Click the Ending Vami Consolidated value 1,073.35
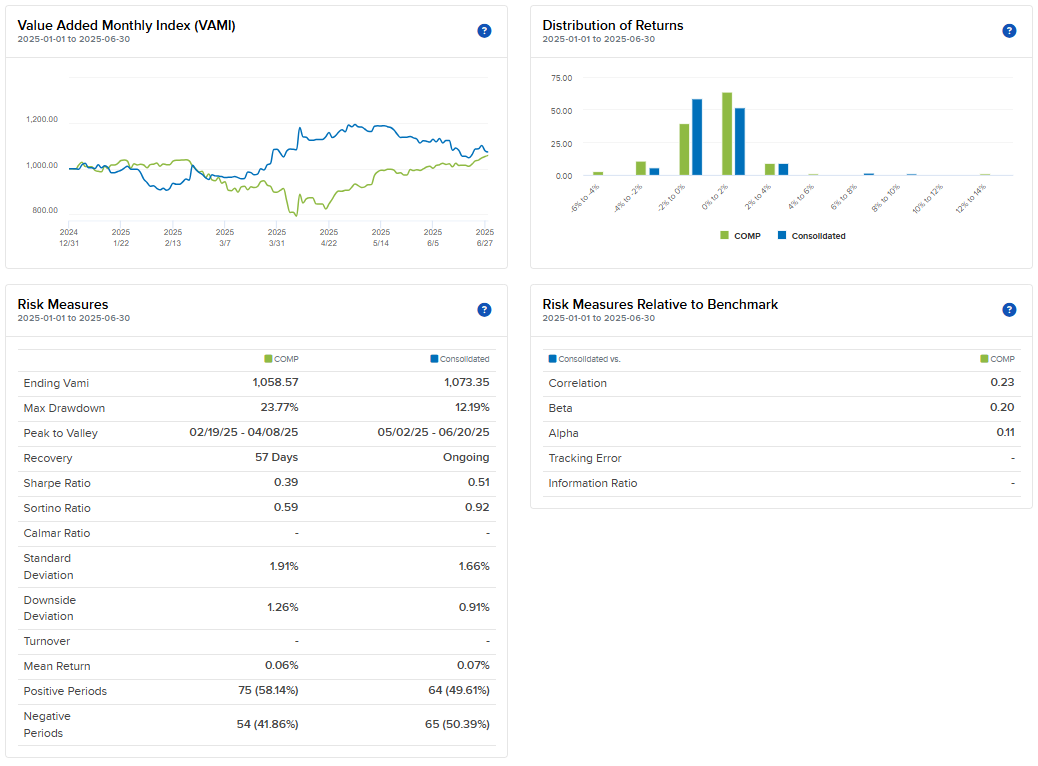The height and width of the screenshot is (766, 1038). pos(467,383)
